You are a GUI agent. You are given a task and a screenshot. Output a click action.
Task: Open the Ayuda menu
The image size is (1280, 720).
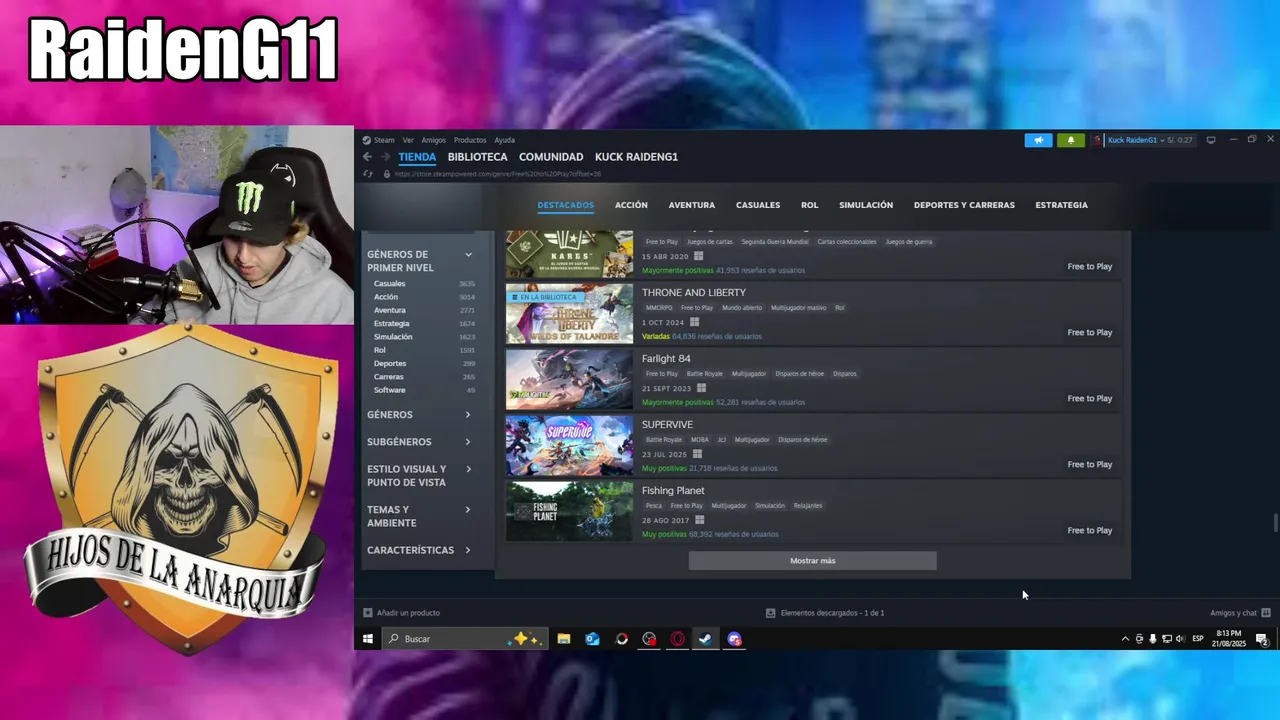[x=505, y=140]
